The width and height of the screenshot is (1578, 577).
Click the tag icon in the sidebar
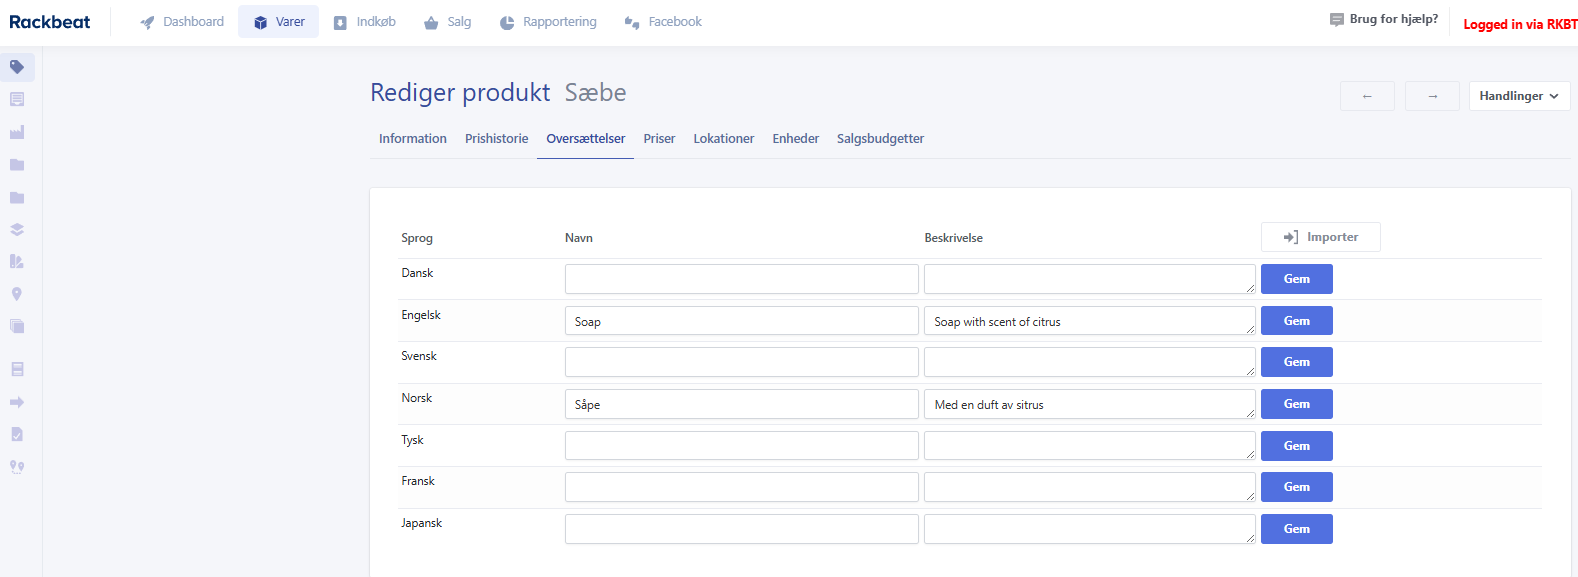click(x=17, y=67)
